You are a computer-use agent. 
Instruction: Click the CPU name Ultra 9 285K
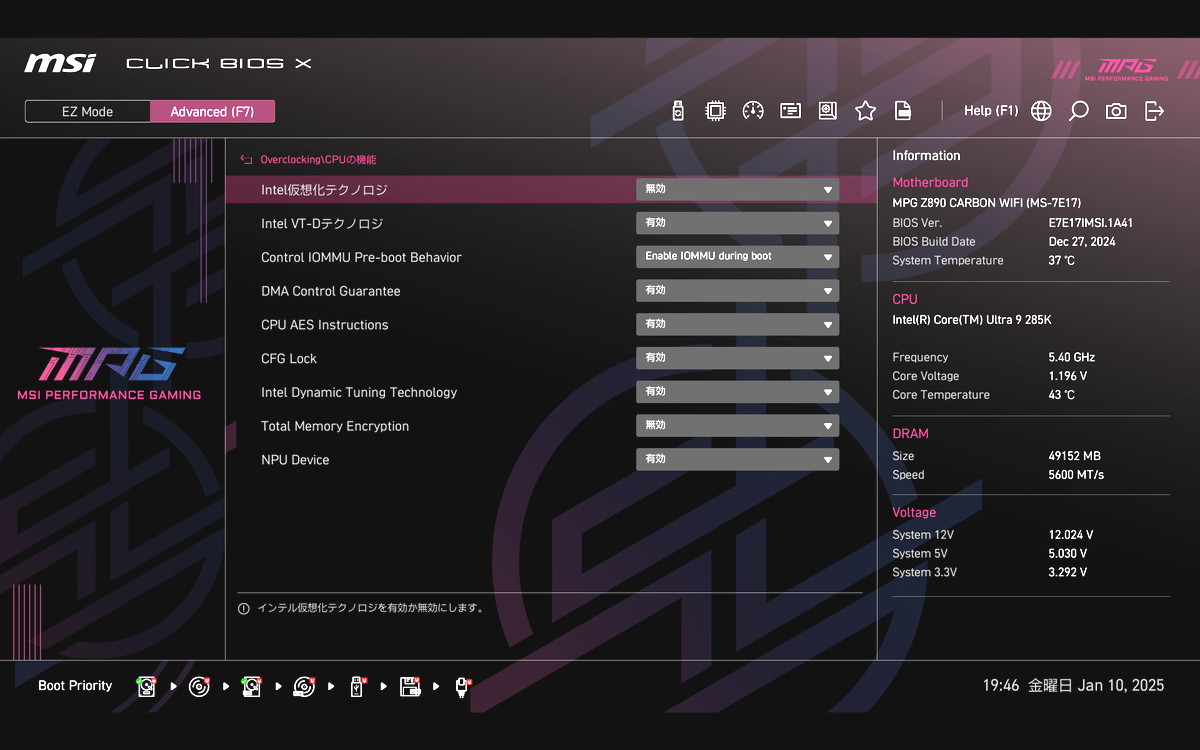click(972, 320)
